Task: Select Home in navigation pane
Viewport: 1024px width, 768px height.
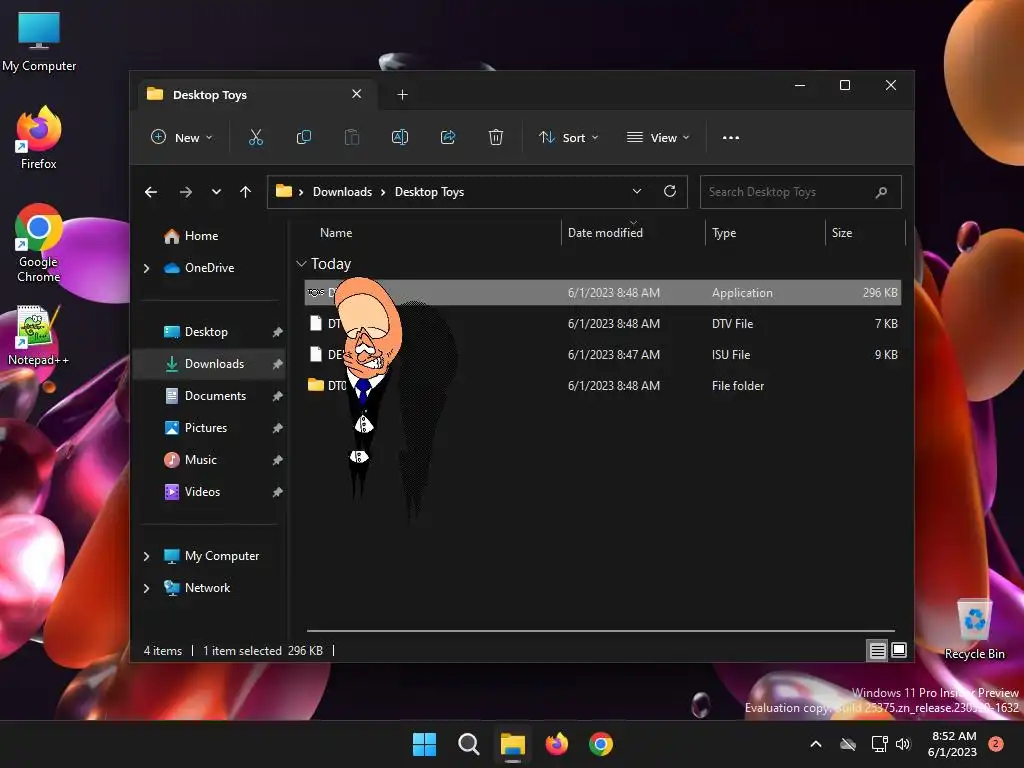Action: coord(201,236)
